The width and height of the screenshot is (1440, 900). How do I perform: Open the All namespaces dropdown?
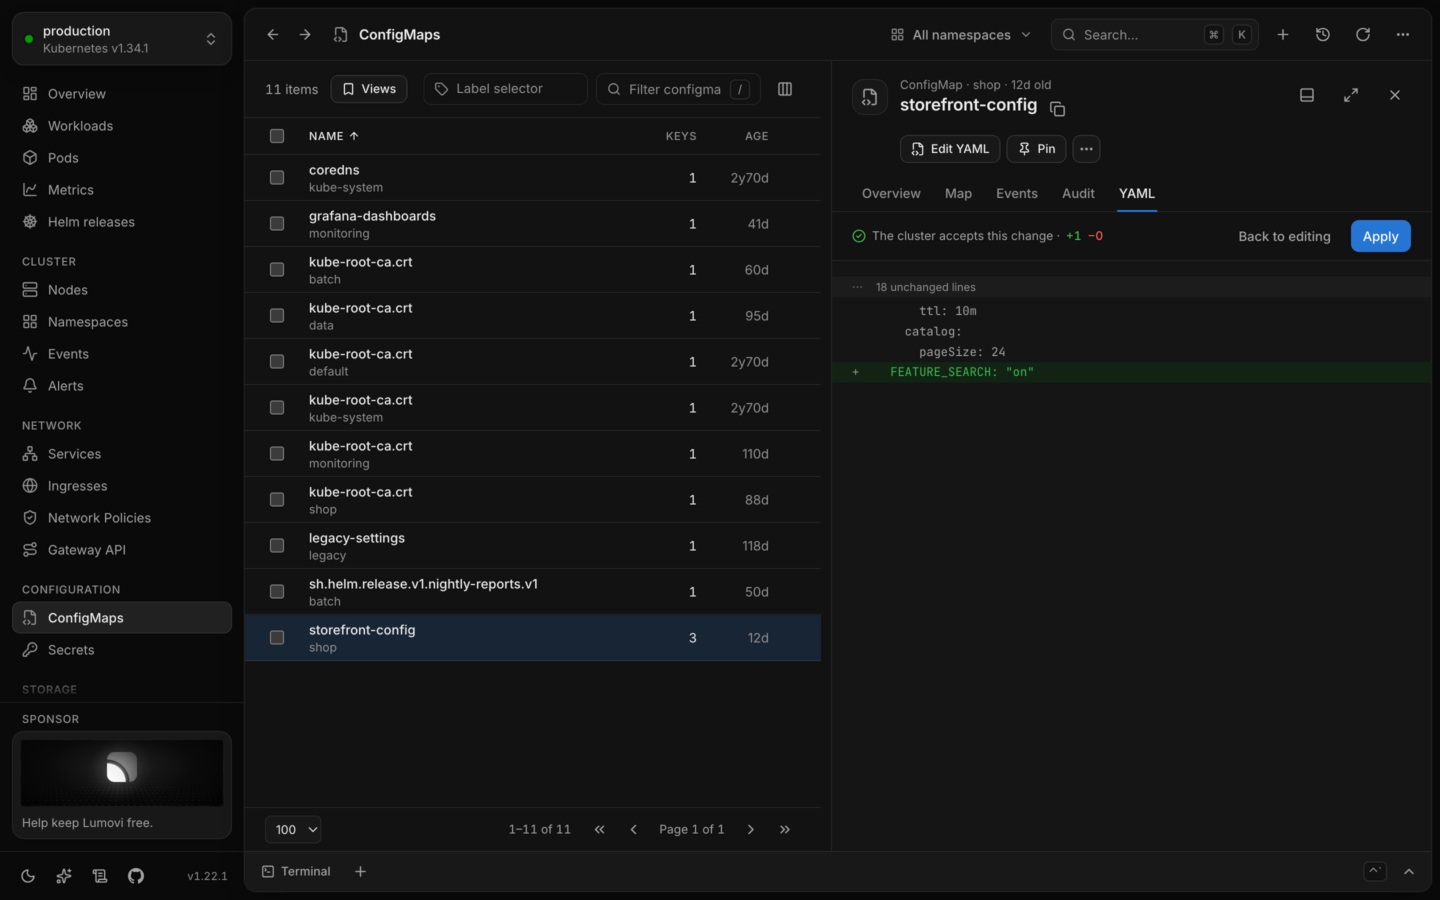961,34
